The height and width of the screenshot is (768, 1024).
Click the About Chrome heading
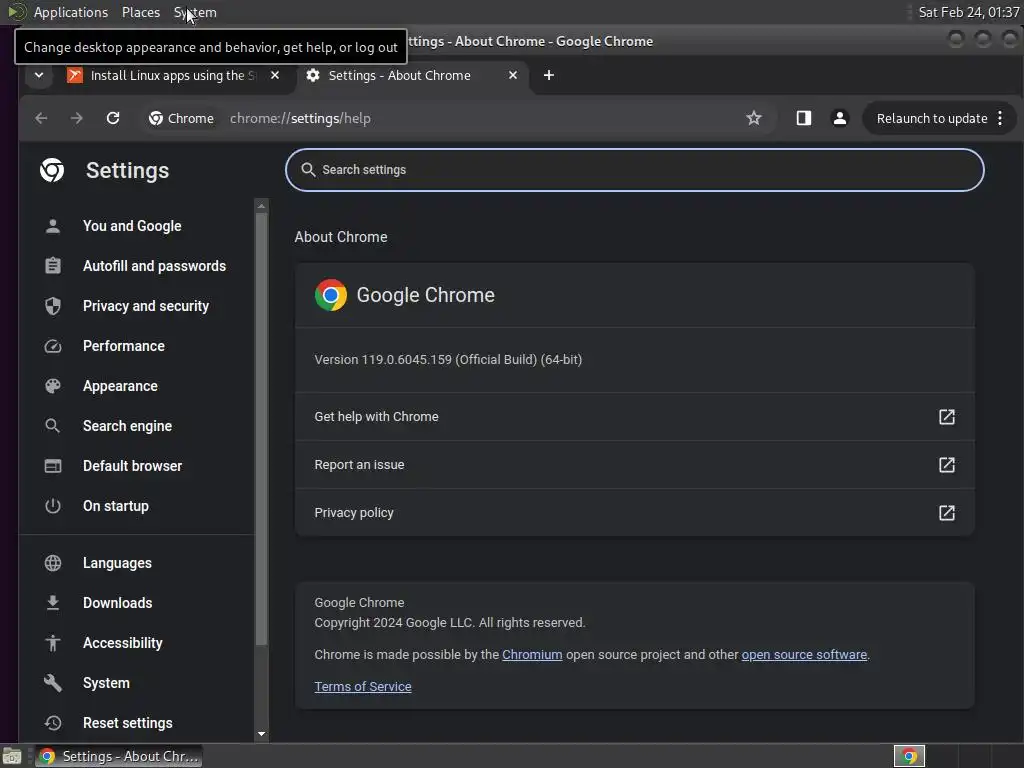point(341,237)
